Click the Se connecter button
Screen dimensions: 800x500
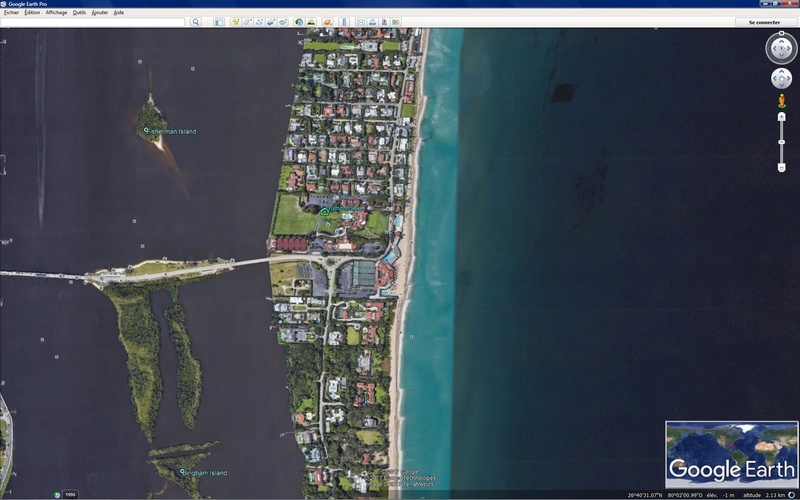(x=764, y=22)
